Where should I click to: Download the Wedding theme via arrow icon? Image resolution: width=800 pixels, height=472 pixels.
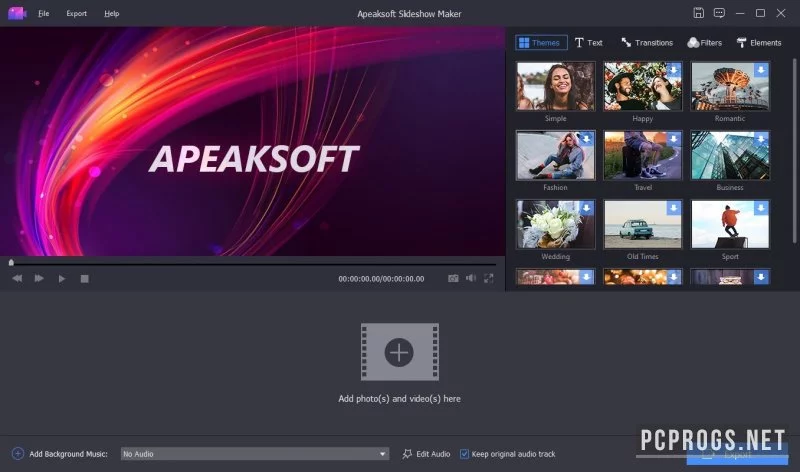586,208
